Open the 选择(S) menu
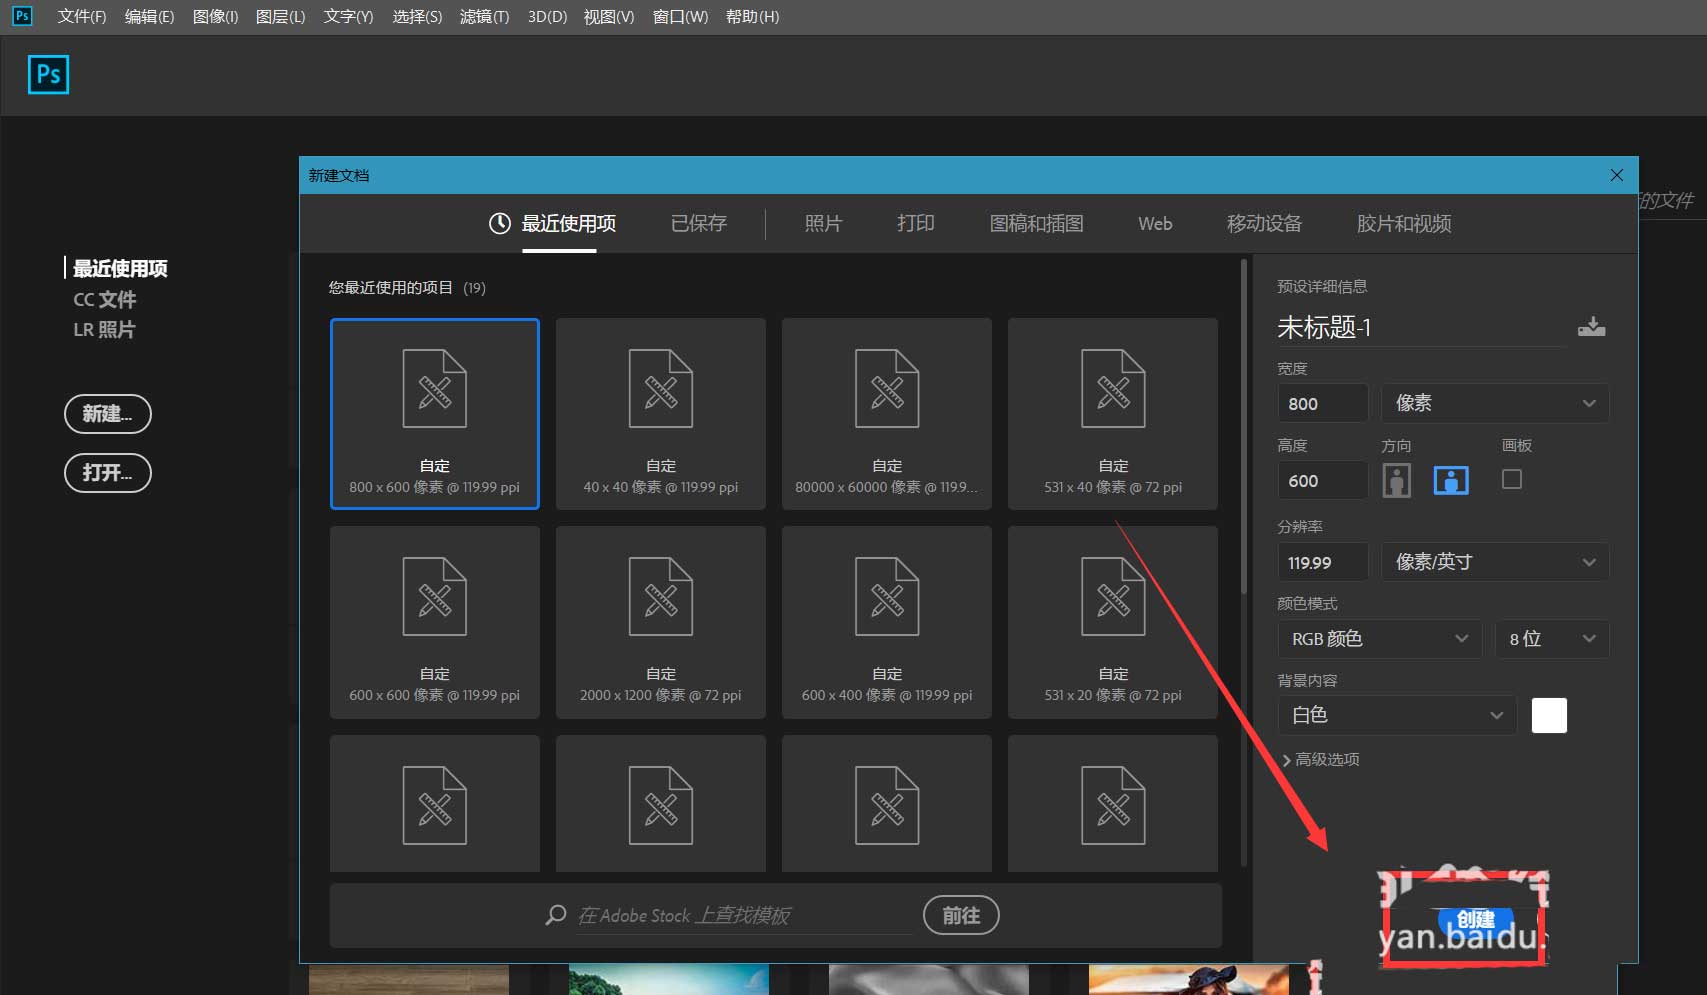Viewport: 1707px width, 995px height. [x=417, y=16]
